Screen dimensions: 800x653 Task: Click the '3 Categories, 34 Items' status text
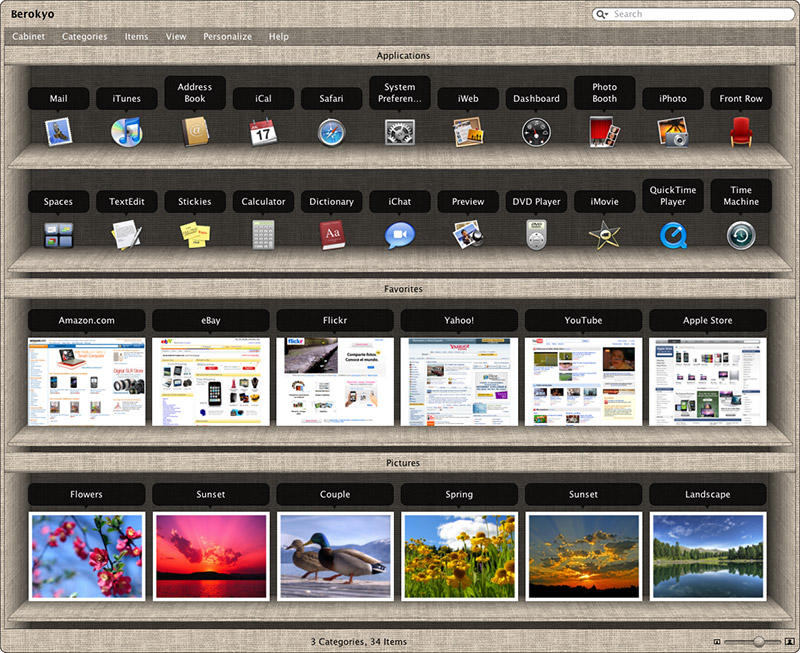click(x=359, y=642)
